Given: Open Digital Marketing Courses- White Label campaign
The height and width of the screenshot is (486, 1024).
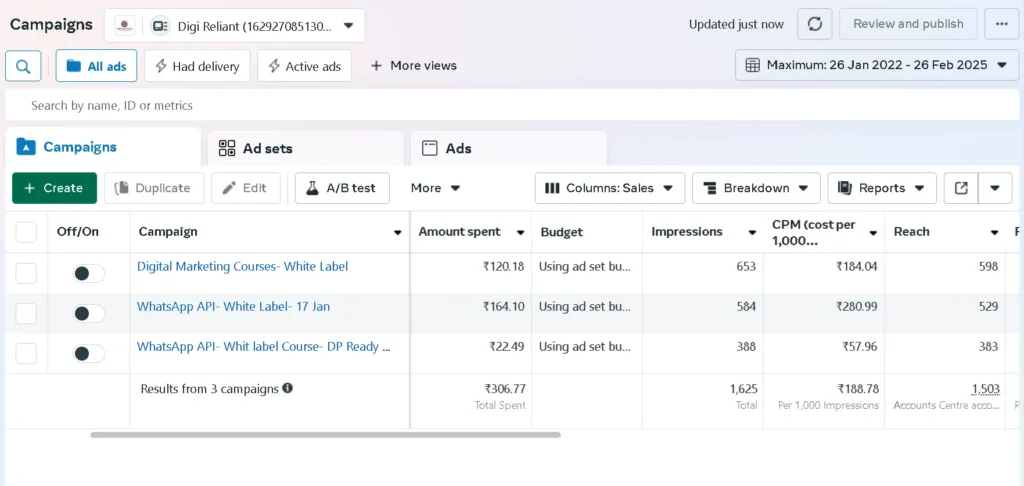Looking at the screenshot, I should point(242,267).
